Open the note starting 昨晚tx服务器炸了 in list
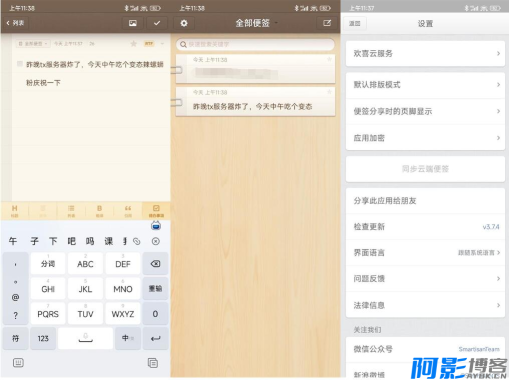Screen dimensions: 509x380 pyautogui.click(x=255, y=102)
